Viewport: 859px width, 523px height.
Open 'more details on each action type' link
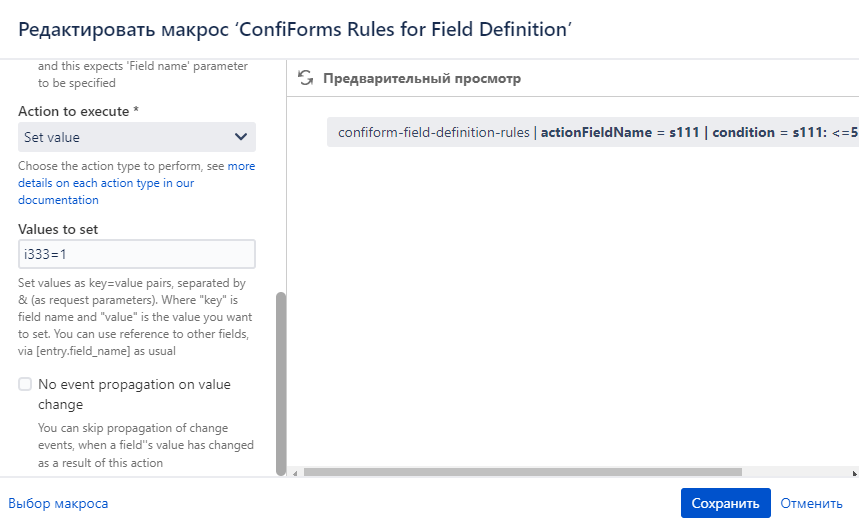(136, 183)
